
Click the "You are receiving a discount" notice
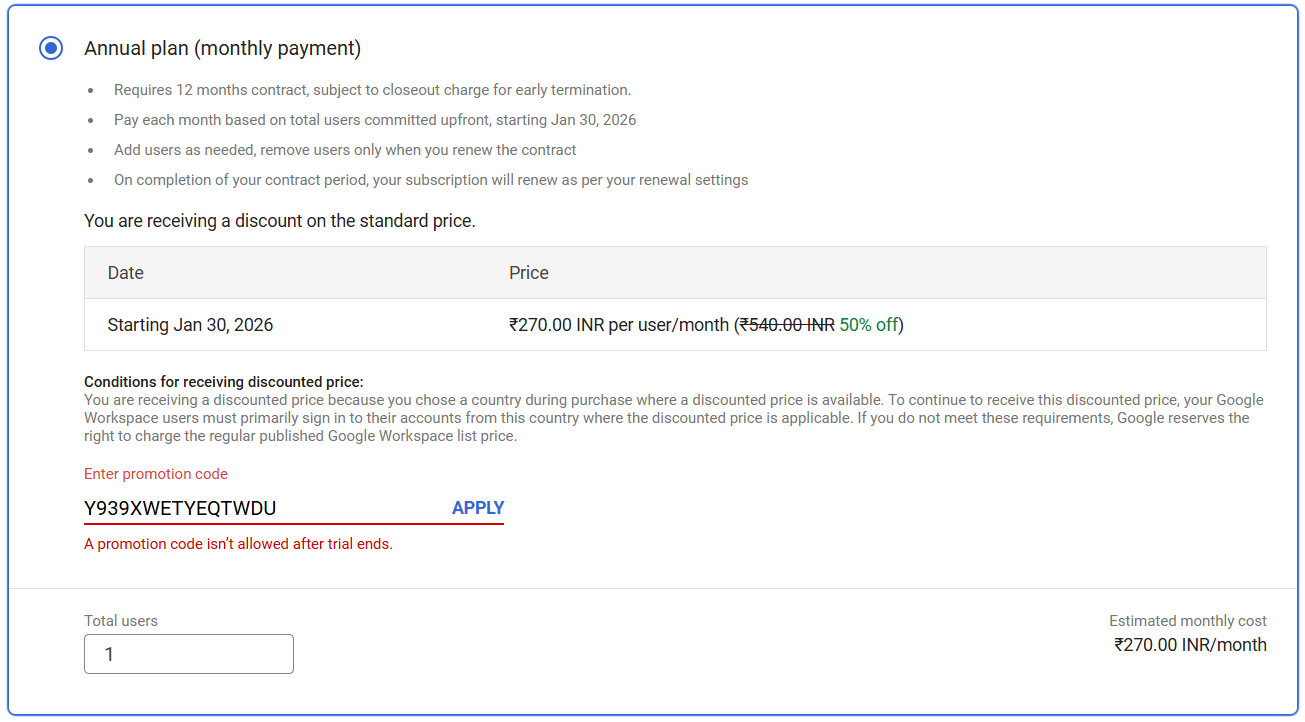coord(280,221)
